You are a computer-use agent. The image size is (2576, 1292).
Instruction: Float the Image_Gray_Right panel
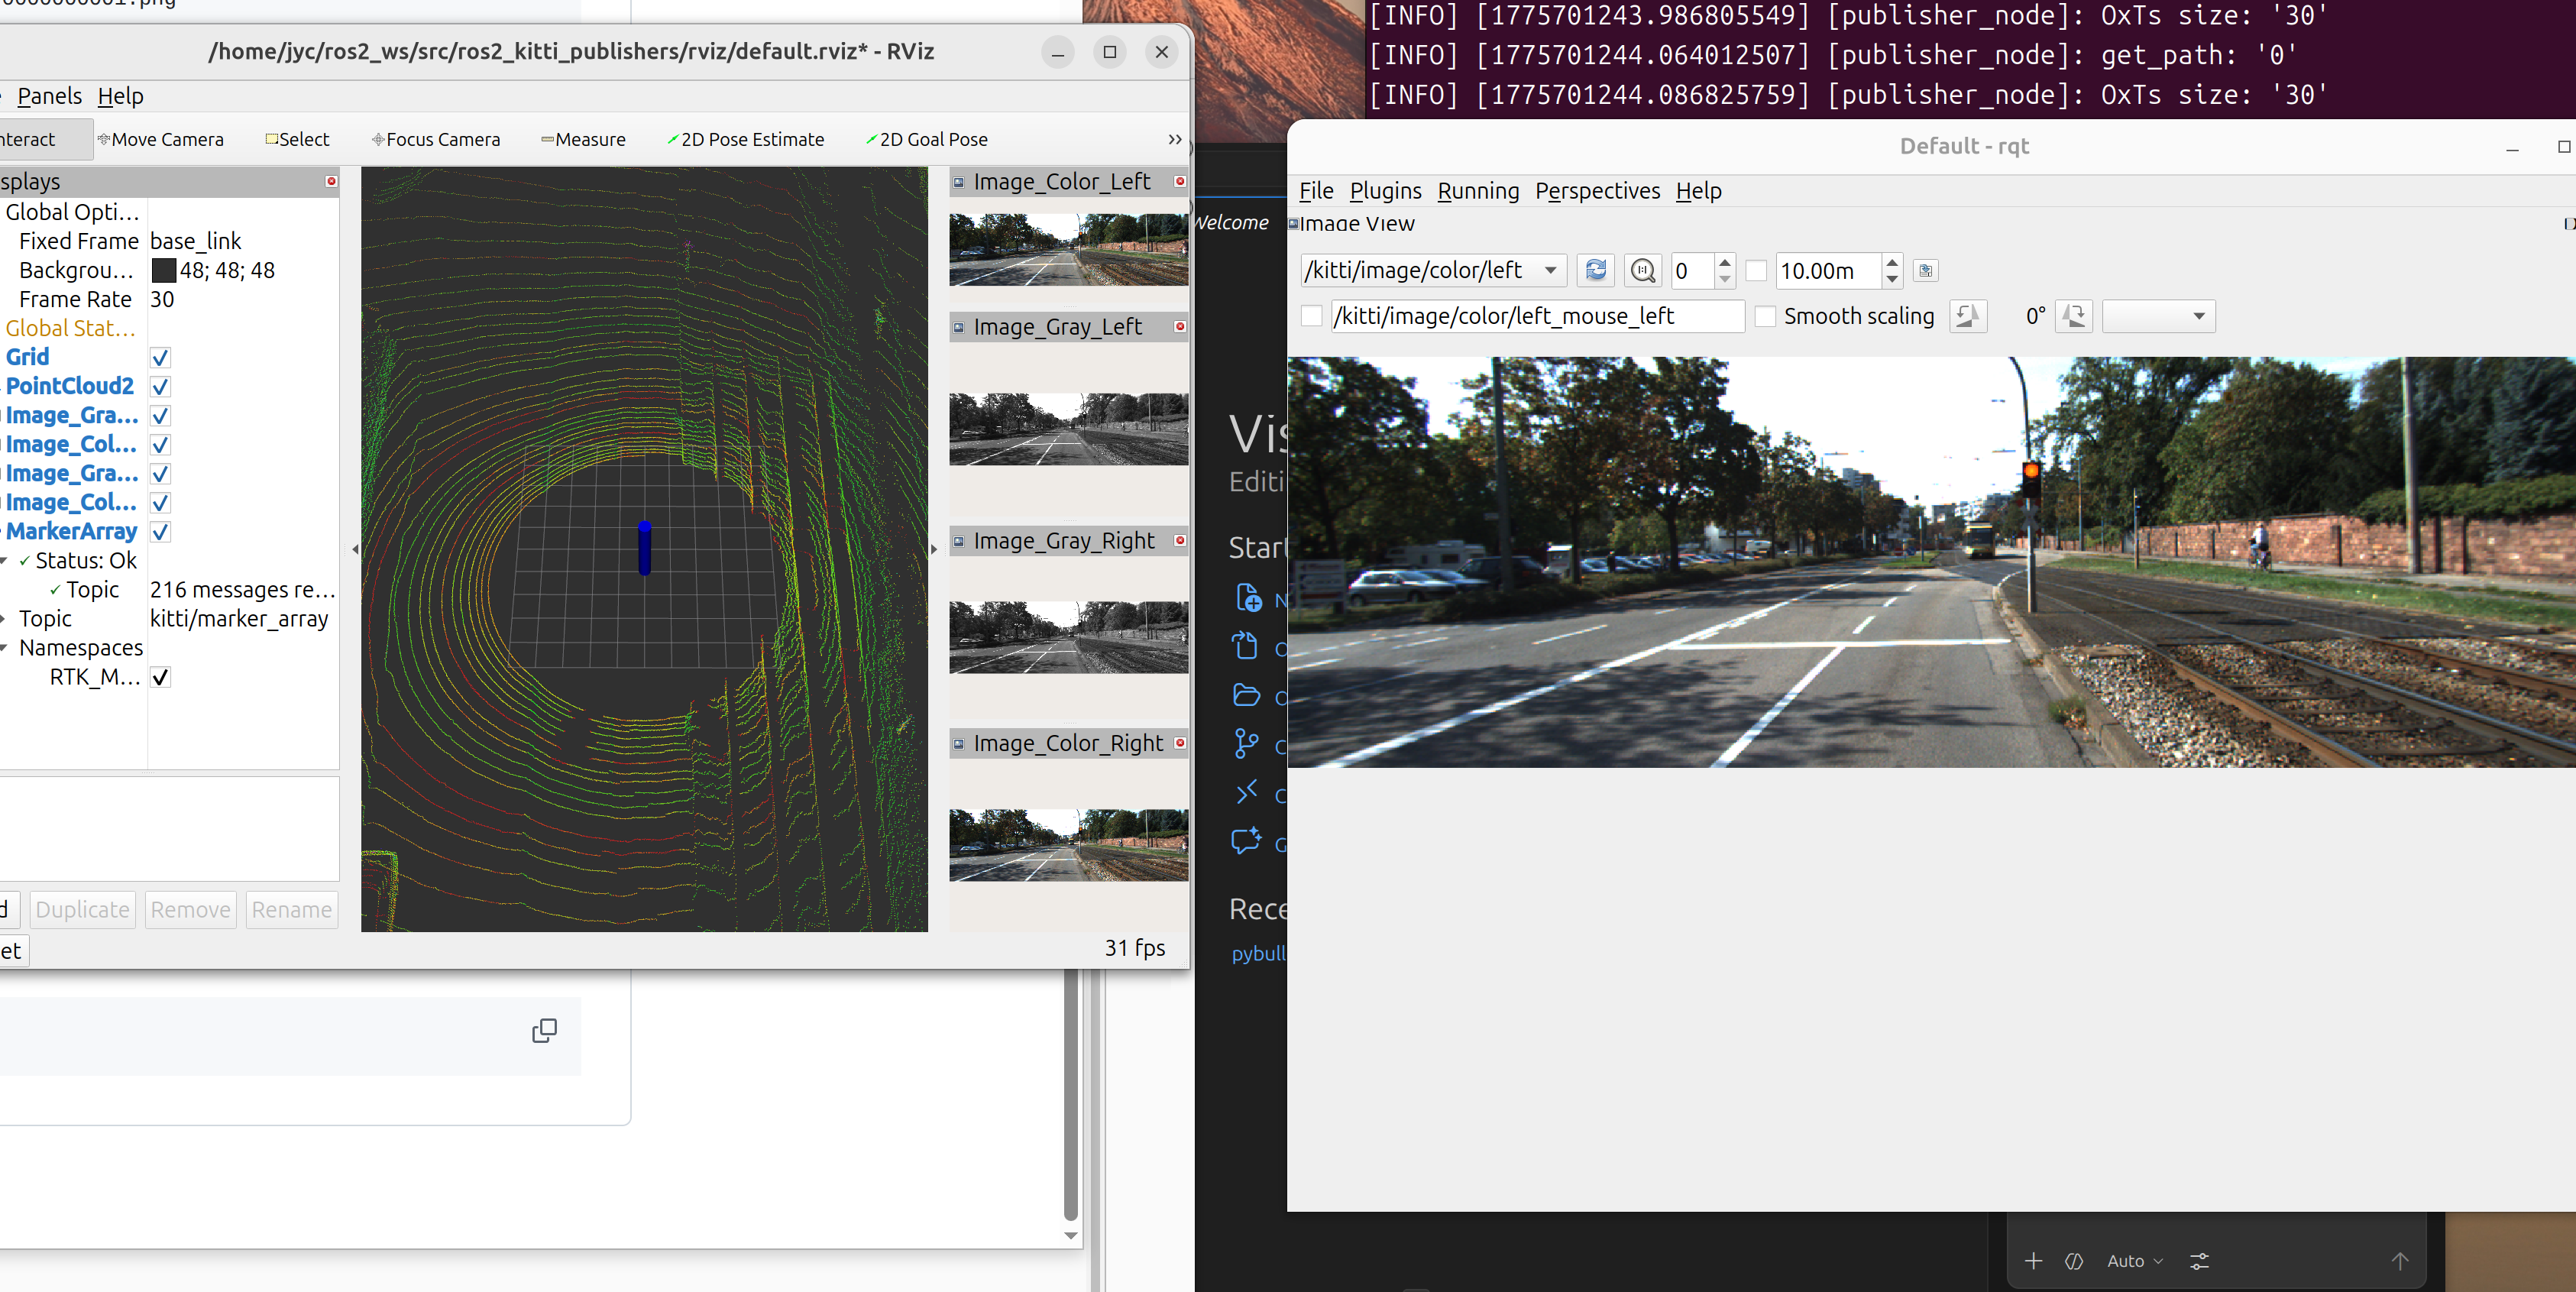[x=958, y=541]
